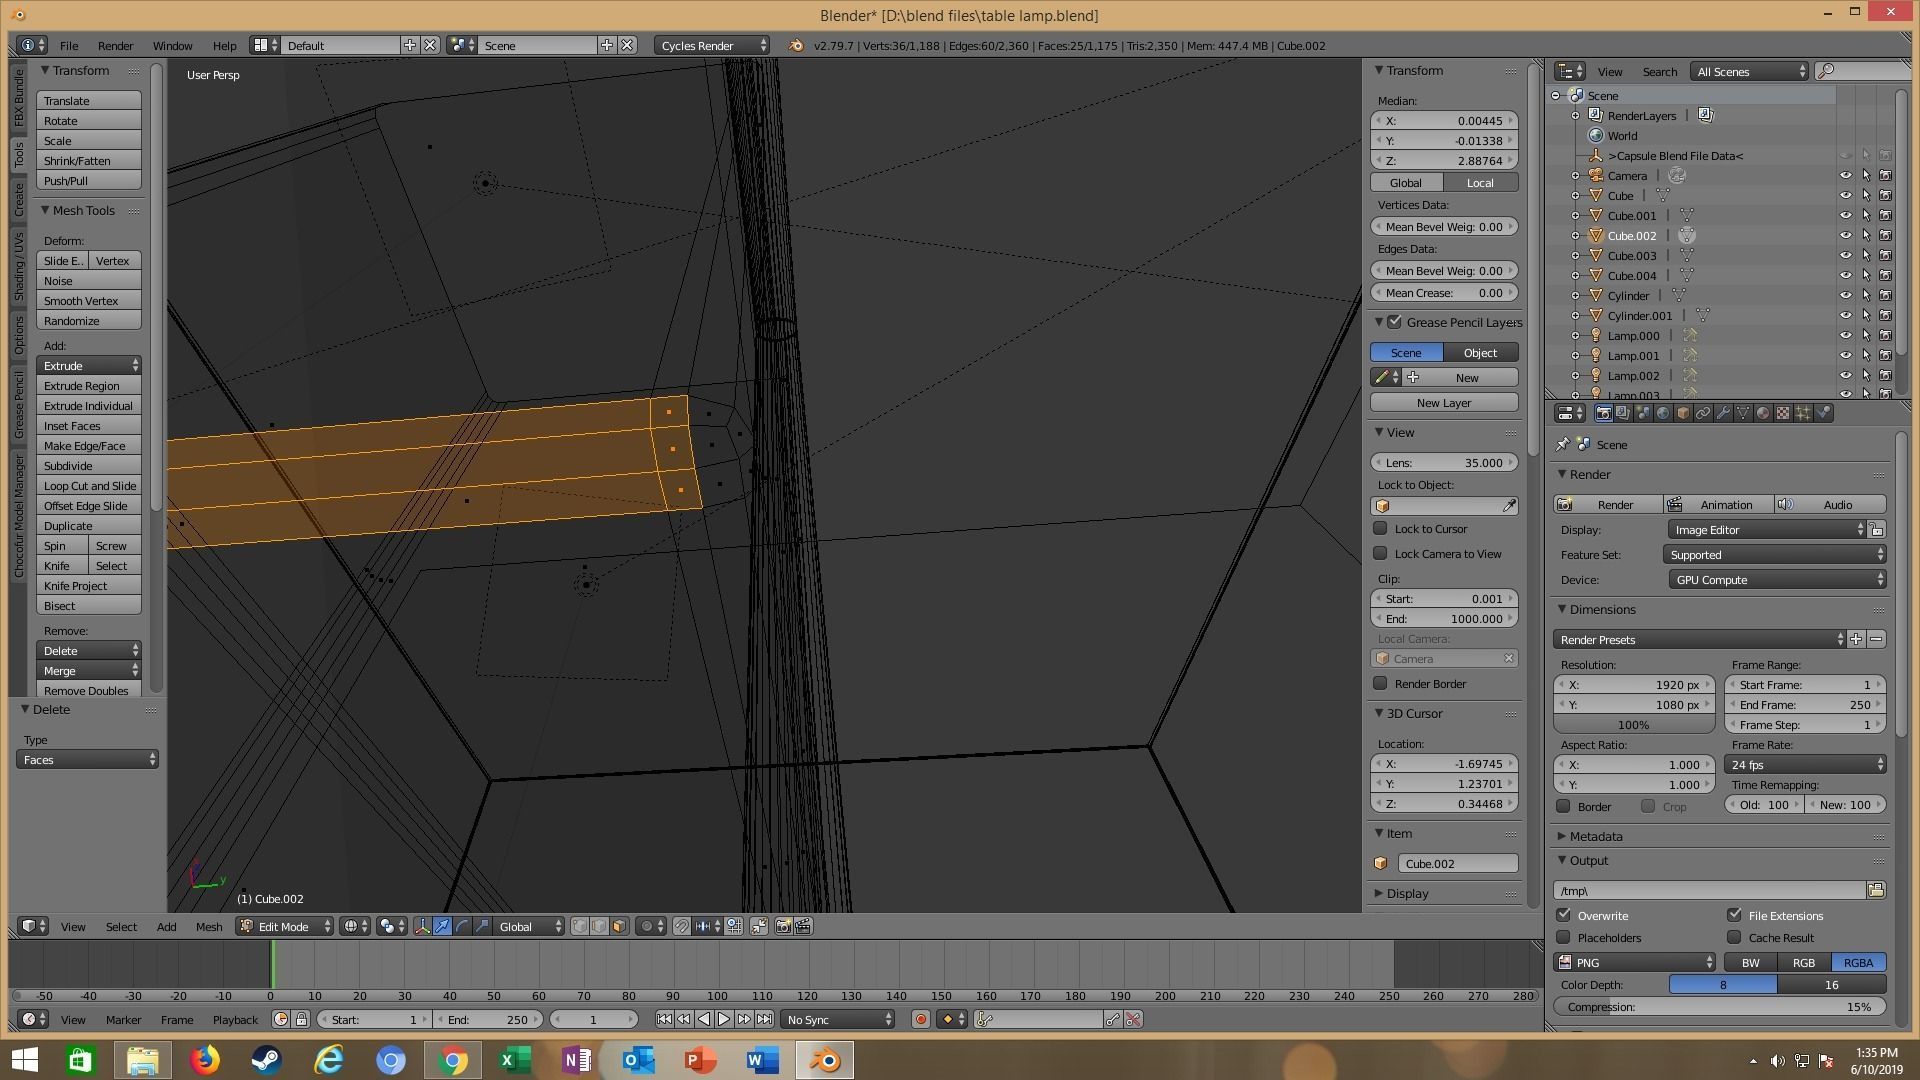Open the Cycles Render engine dropdown
The width and height of the screenshot is (1920, 1080).
(712, 45)
